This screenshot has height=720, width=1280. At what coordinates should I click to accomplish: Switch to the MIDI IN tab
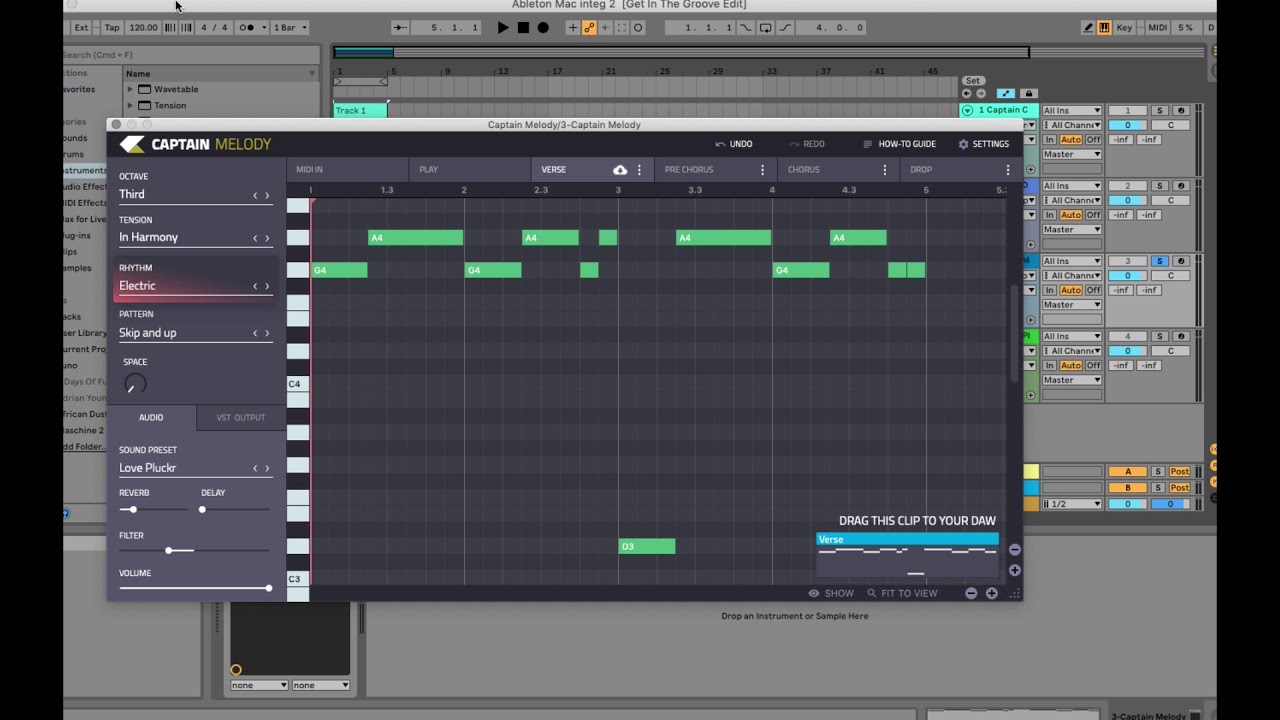click(347, 169)
